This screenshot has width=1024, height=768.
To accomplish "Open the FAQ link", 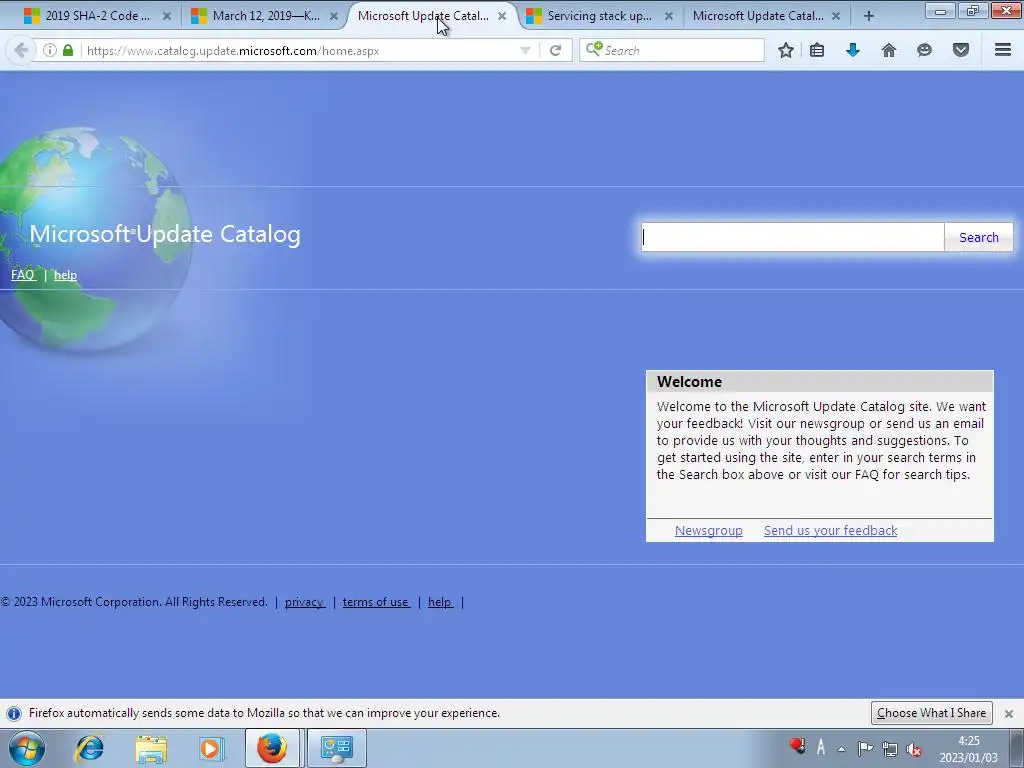I will 23,275.
